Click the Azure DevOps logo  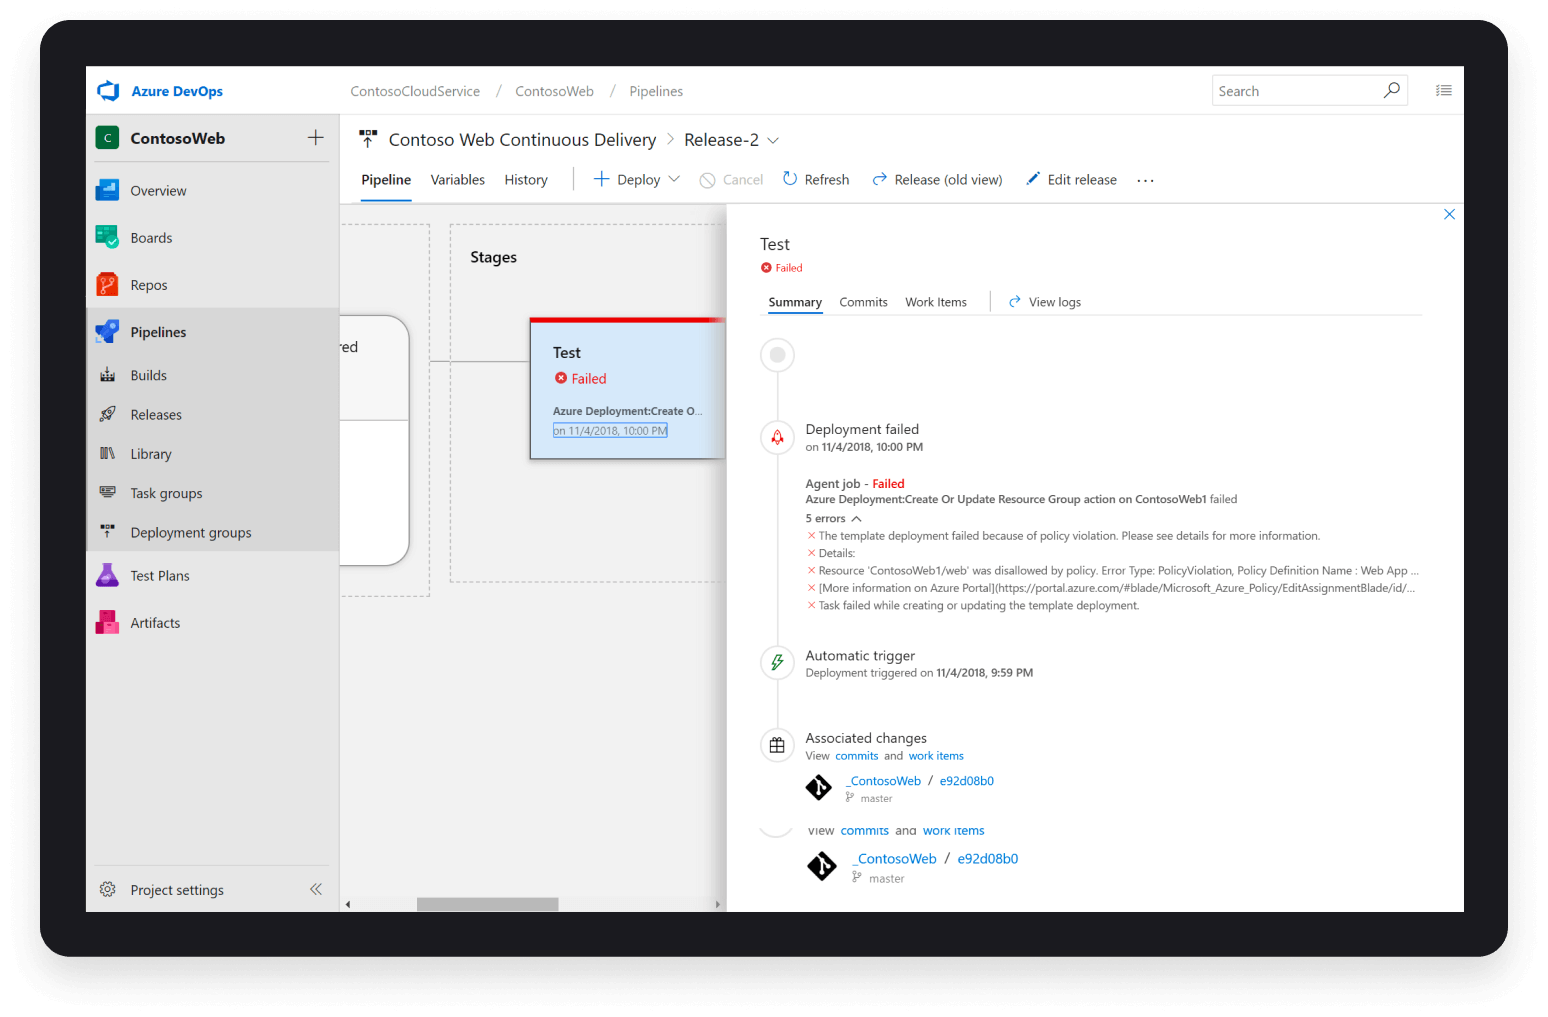[108, 91]
